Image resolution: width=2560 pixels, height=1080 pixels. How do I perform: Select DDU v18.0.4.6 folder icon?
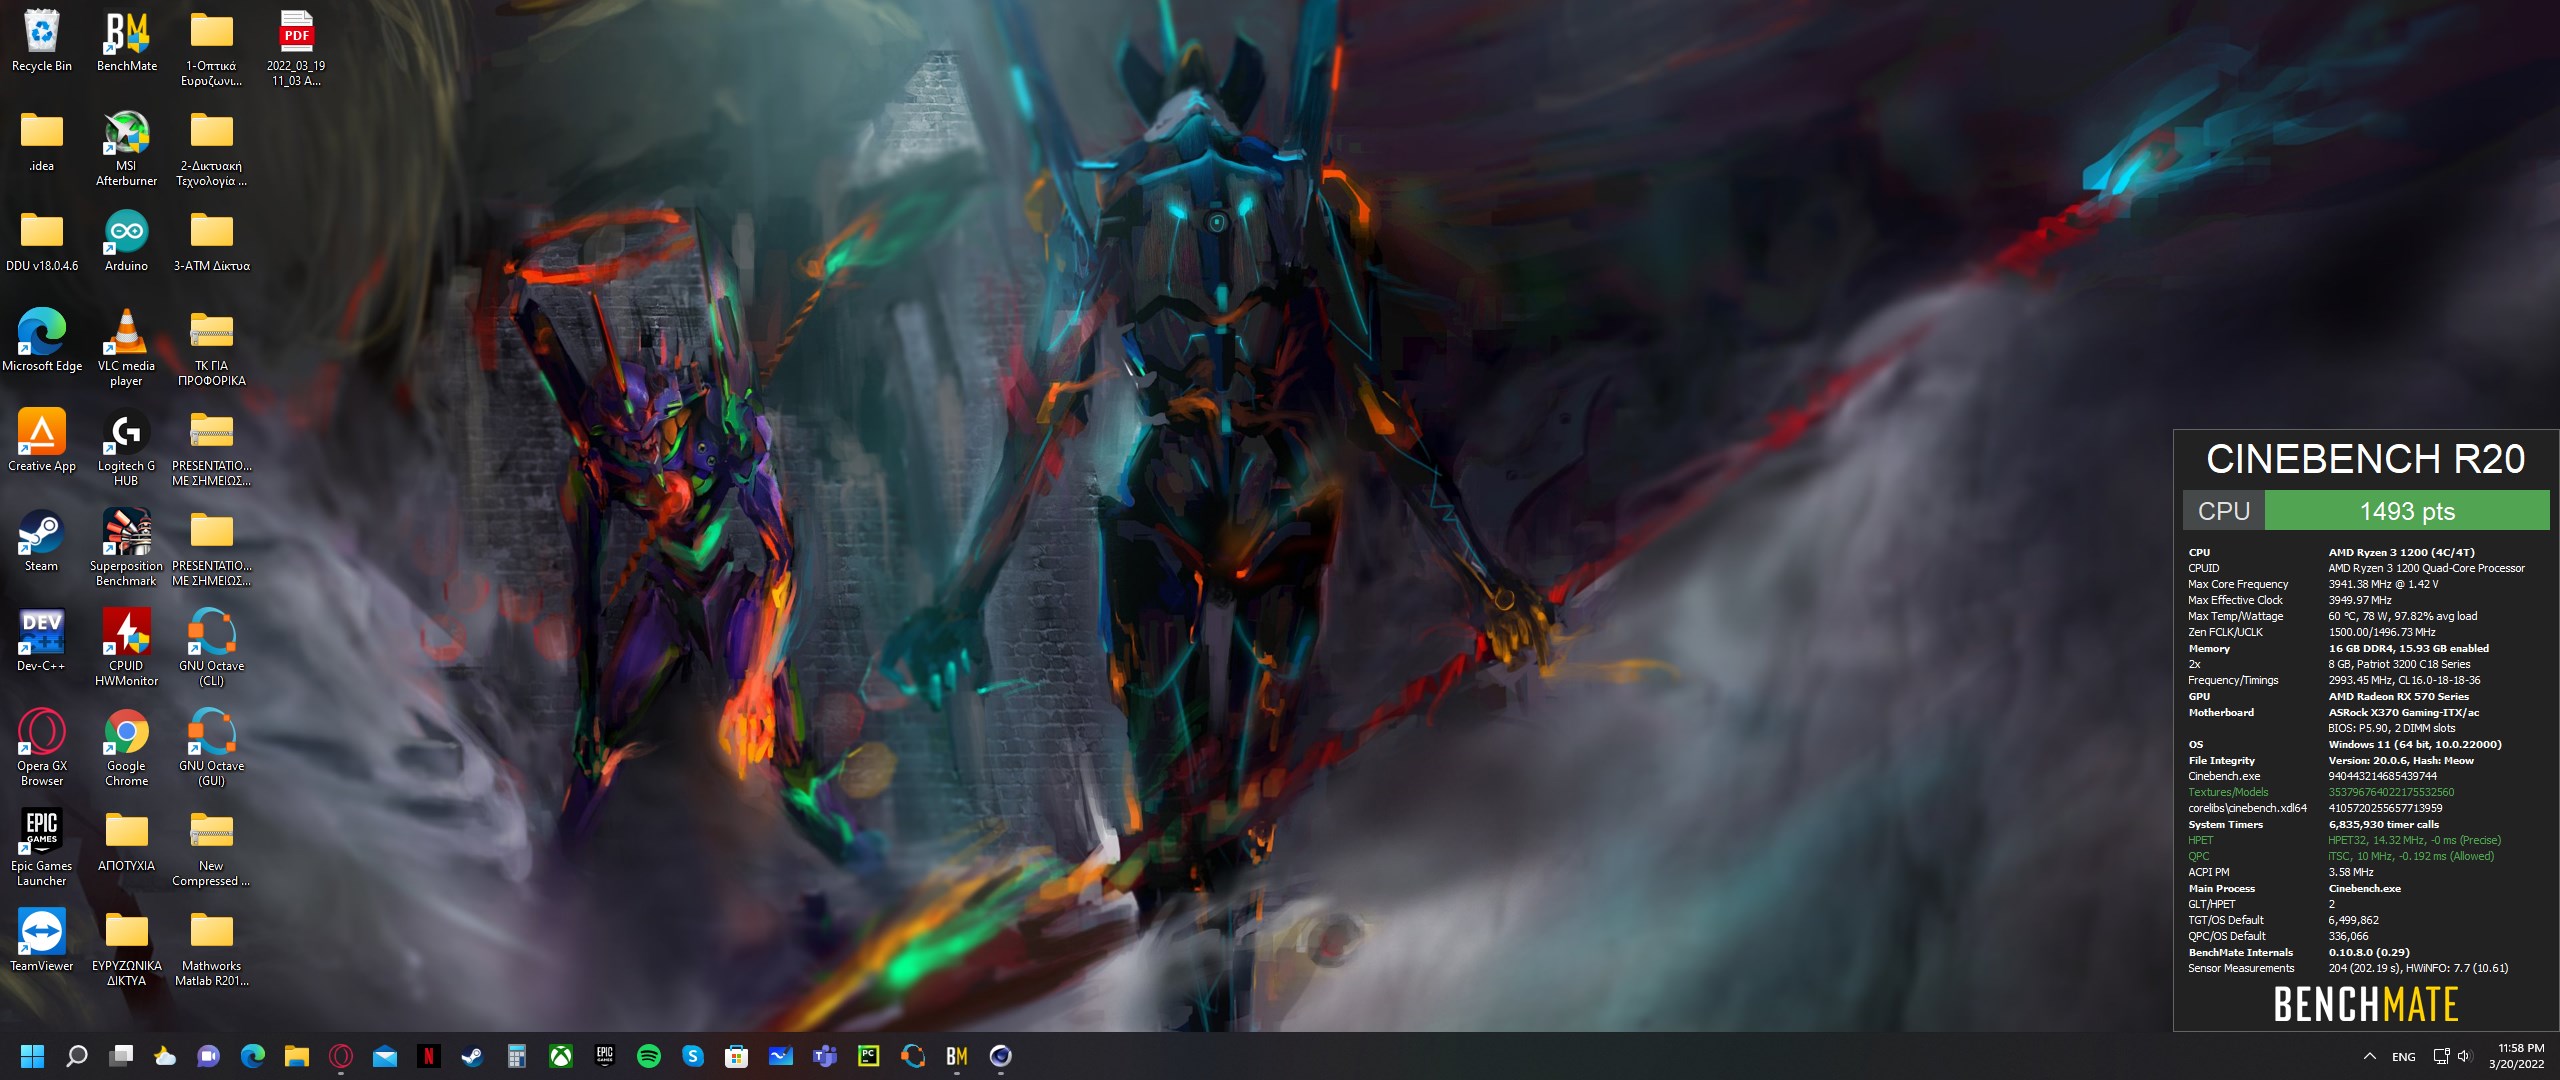point(42,240)
